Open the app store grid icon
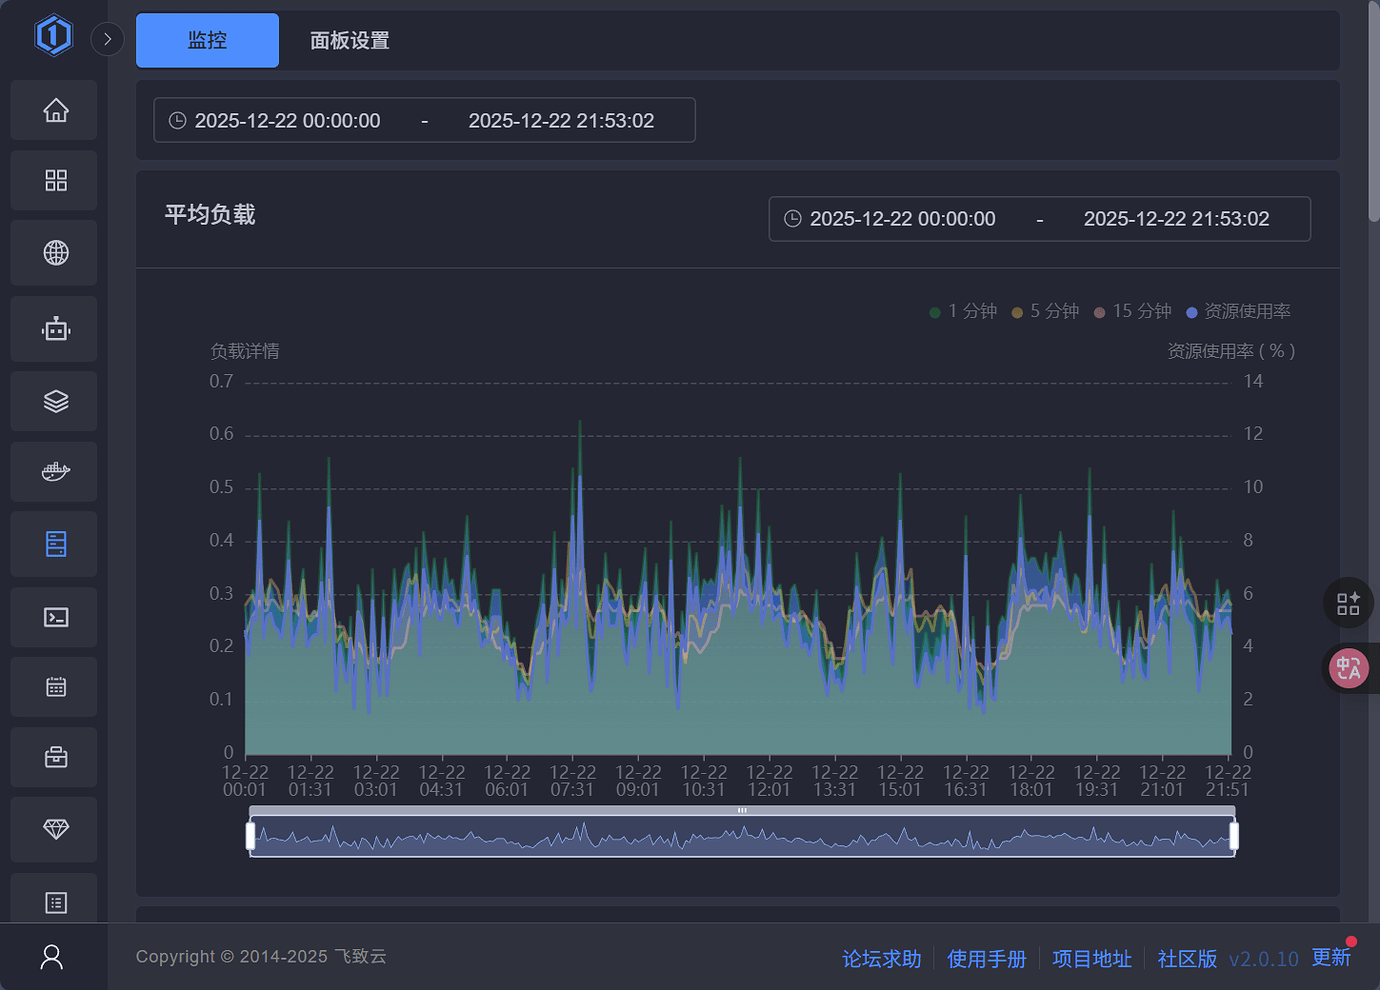Image resolution: width=1380 pixels, height=990 pixels. [x=56, y=180]
